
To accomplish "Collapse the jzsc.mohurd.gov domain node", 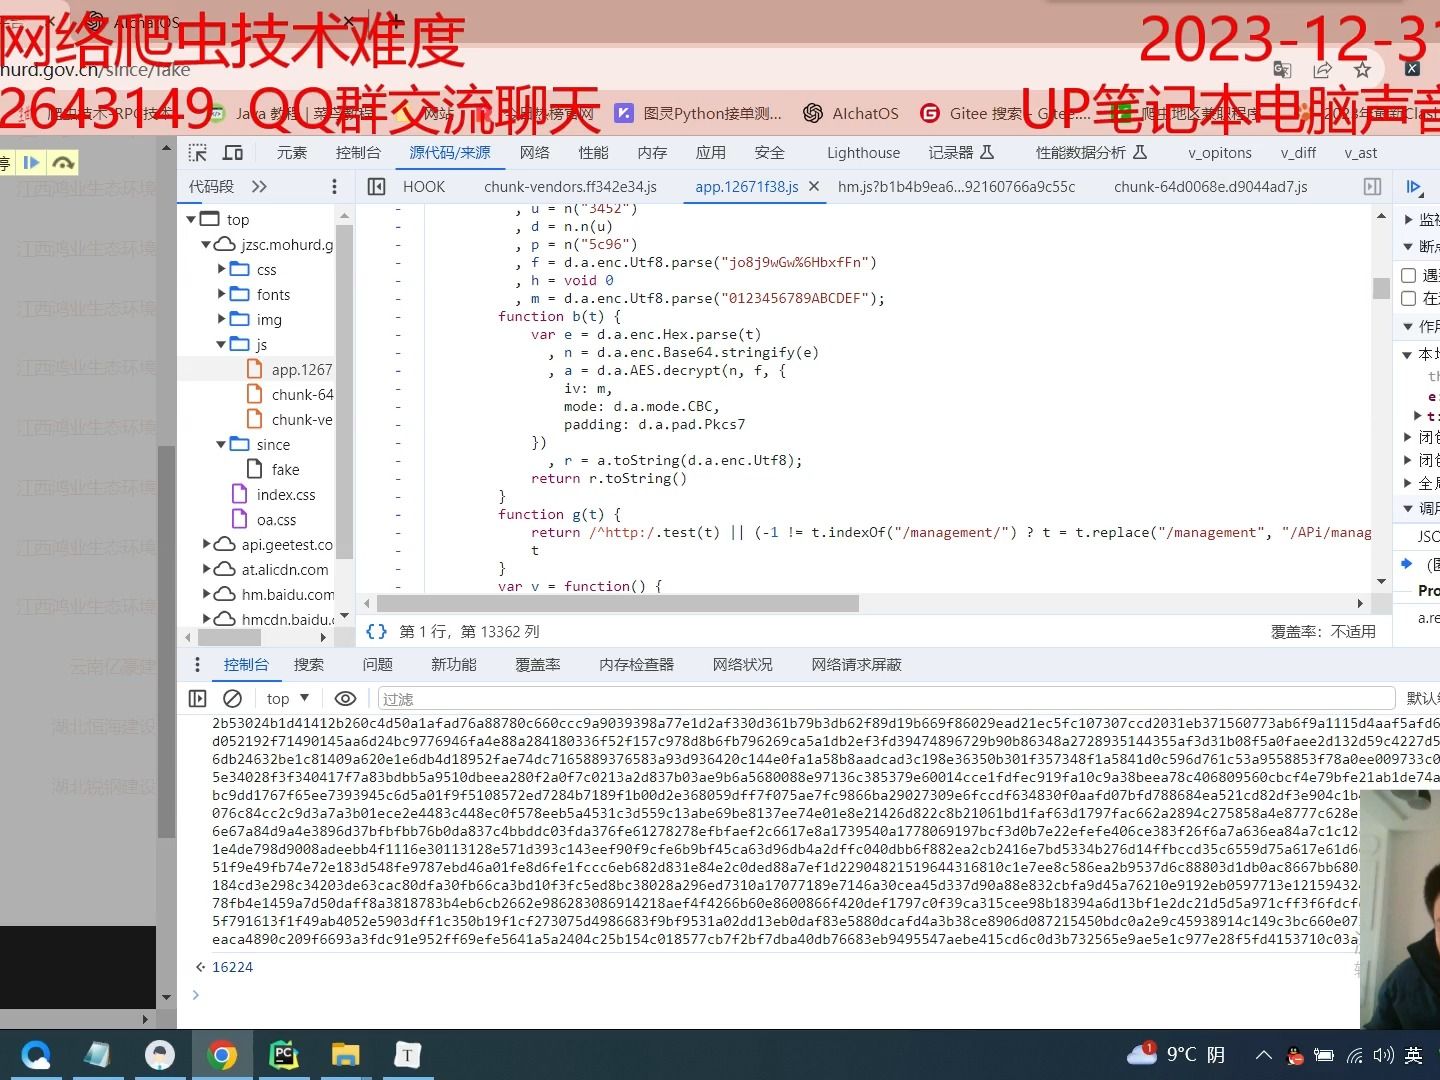I will pos(206,244).
